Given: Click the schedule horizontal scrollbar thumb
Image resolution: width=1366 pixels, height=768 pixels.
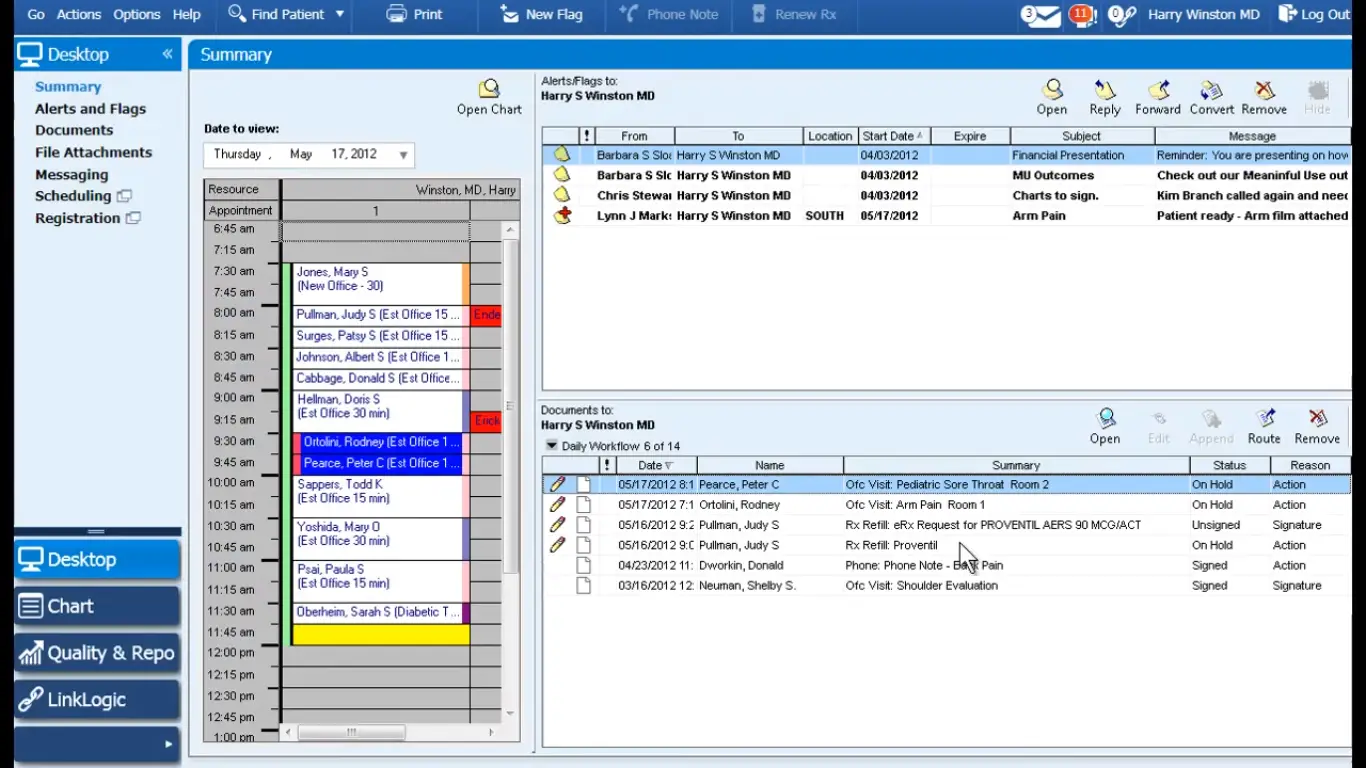Looking at the screenshot, I should (351, 732).
